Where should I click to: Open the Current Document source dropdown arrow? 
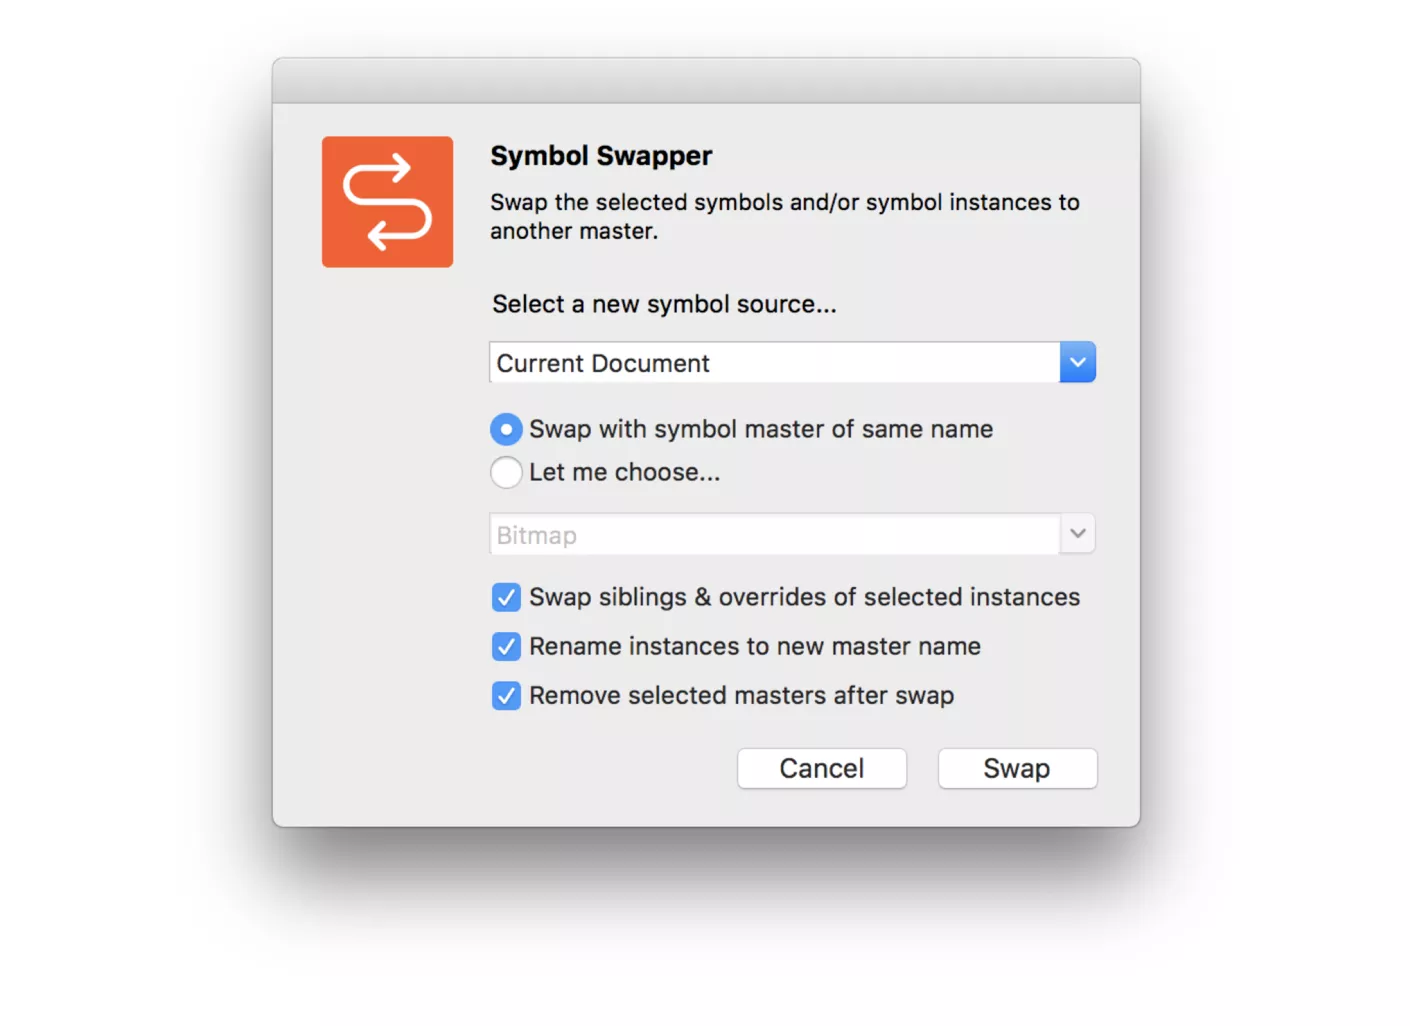[x=1077, y=363]
